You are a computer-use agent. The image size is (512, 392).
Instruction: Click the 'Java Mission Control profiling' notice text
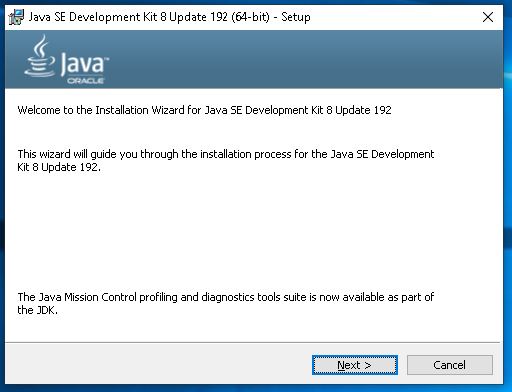click(226, 303)
